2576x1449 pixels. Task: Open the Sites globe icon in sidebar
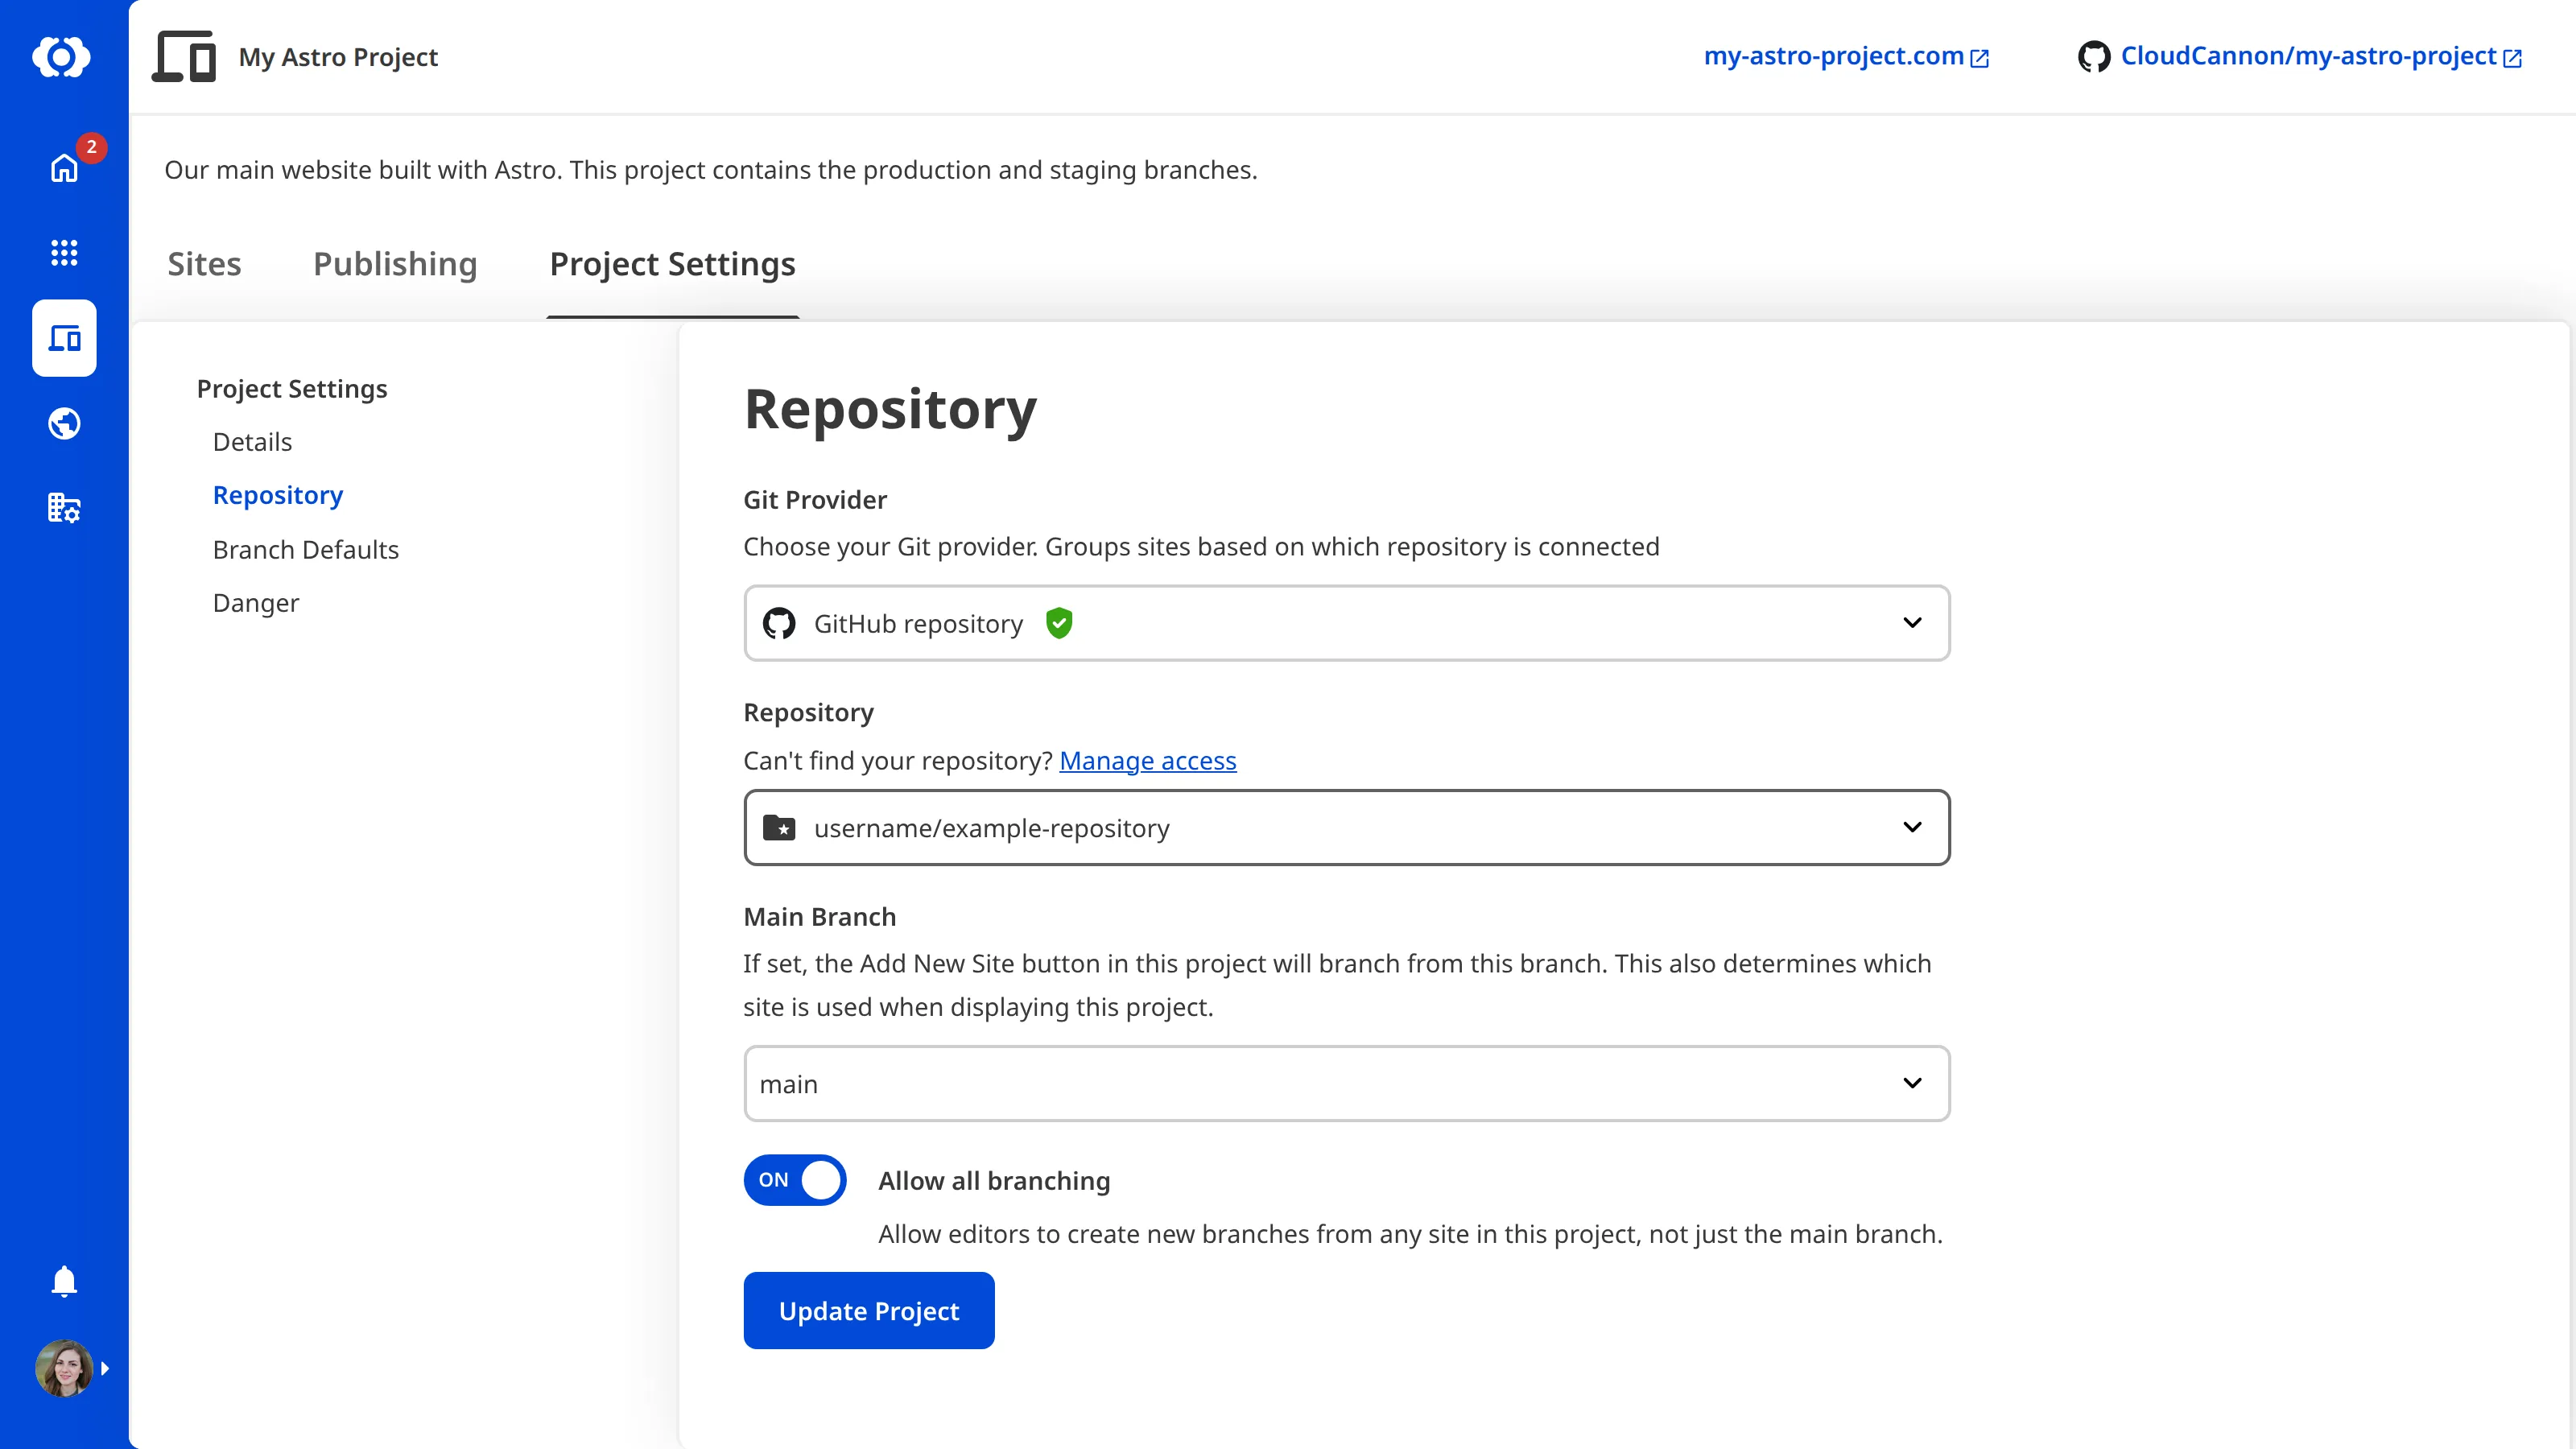(x=64, y=423)
